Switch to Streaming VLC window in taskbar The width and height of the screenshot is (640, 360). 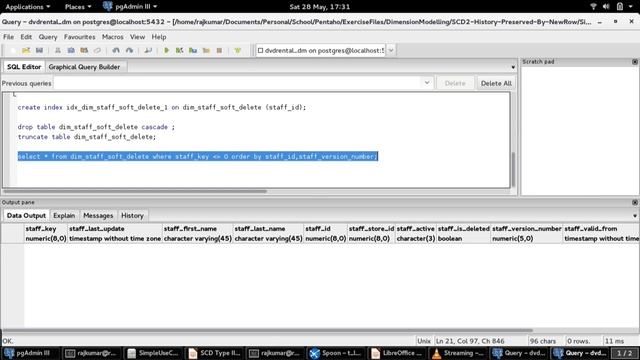pos(458,353)
